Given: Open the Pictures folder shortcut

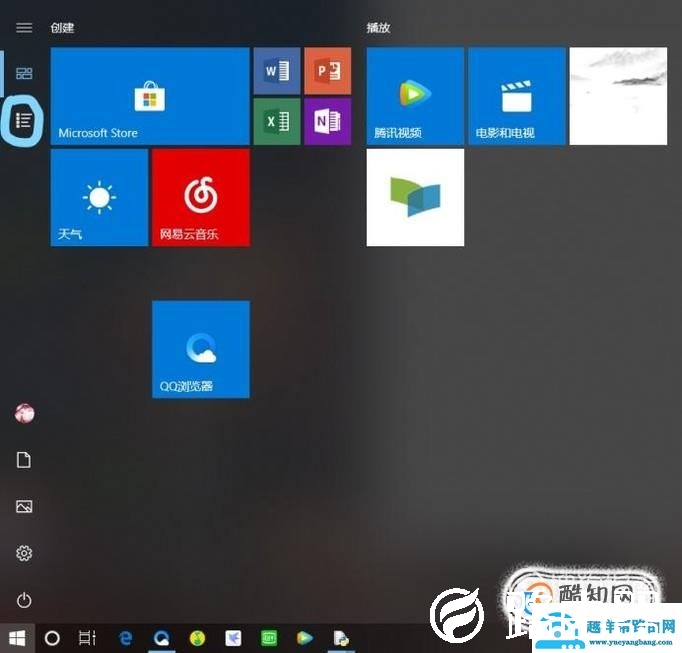Looking at the screenshot, I should click(x=24, y=506).
